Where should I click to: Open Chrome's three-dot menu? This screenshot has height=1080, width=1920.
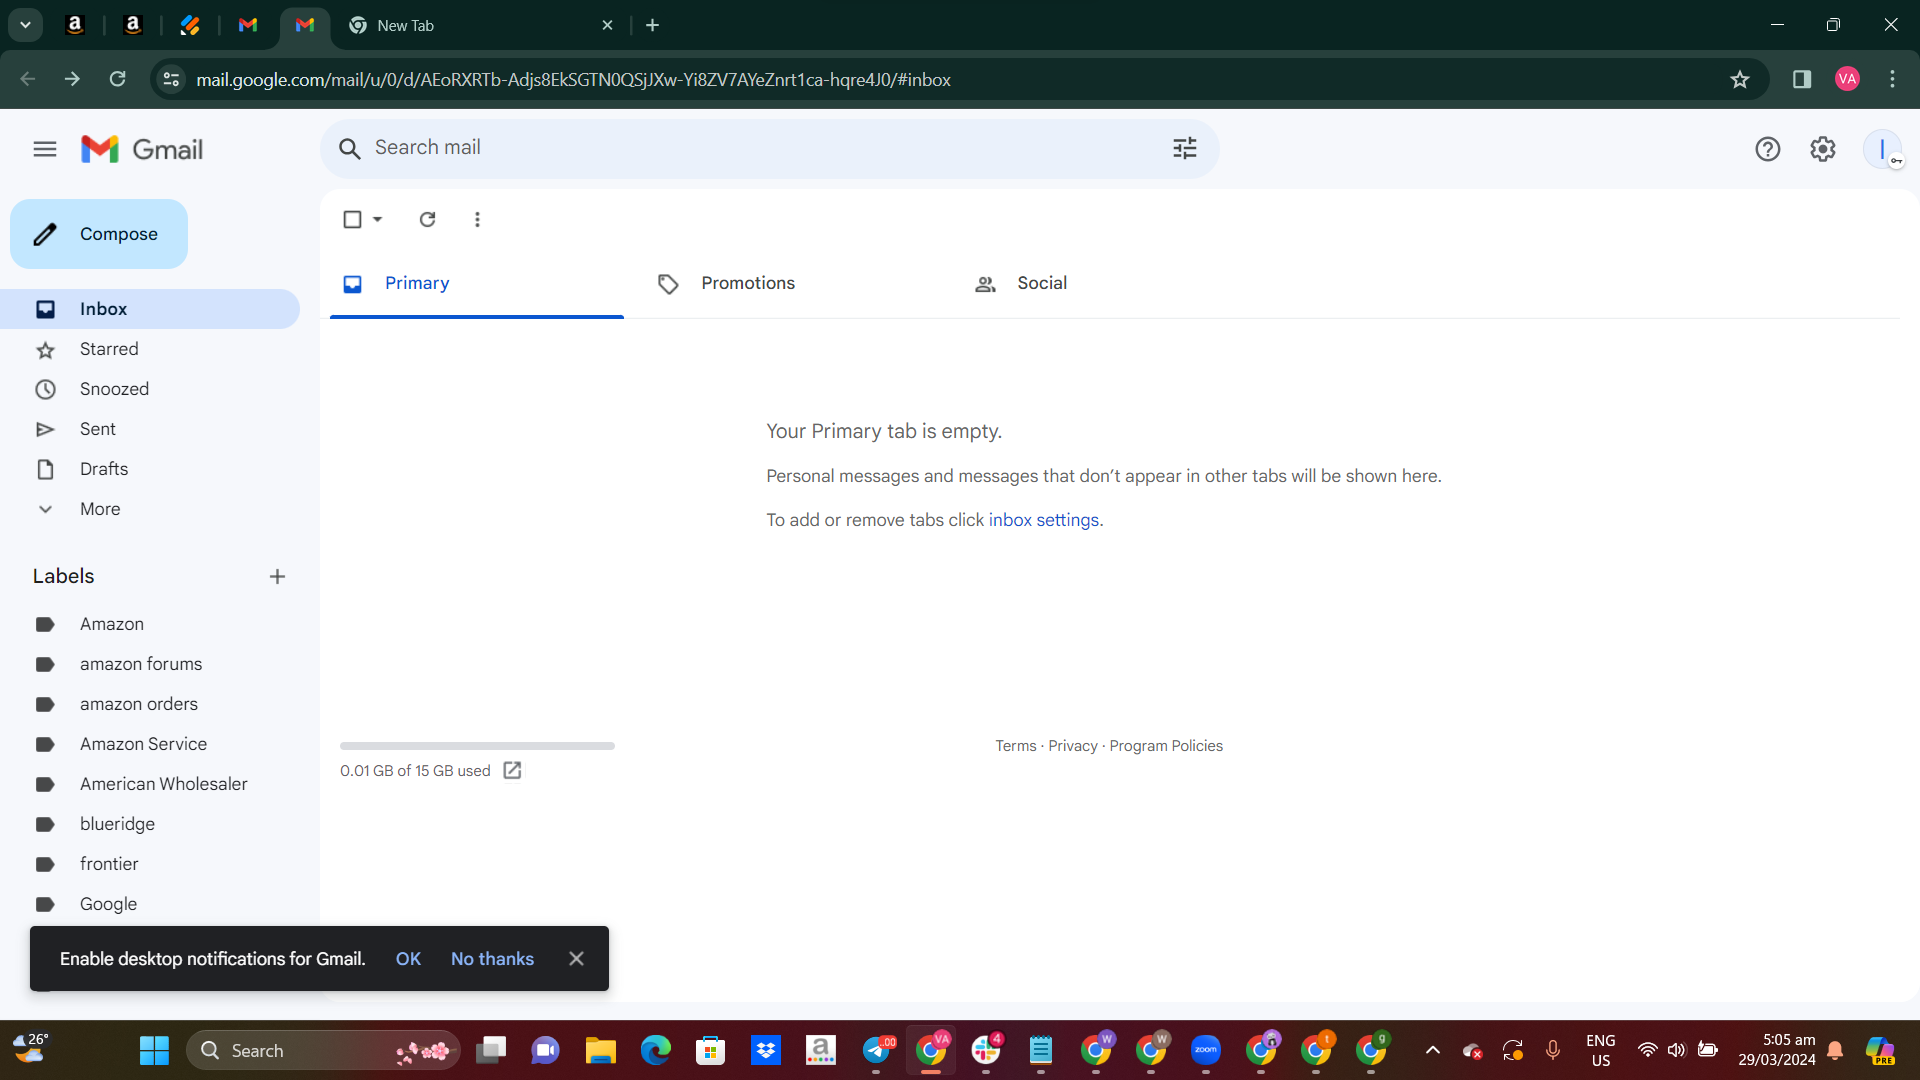(x=1892, y=79)
